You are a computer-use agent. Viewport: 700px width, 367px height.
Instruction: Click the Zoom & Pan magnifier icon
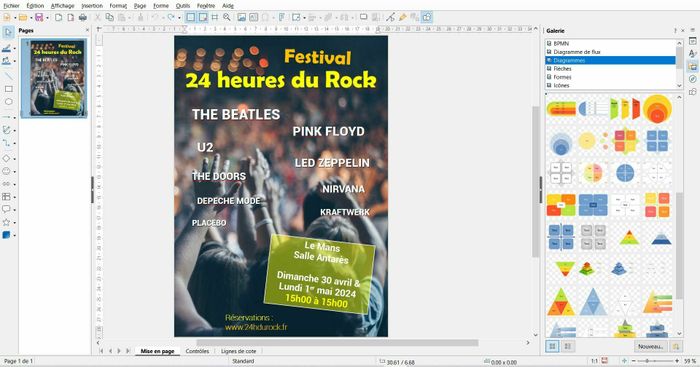(227, 17)
